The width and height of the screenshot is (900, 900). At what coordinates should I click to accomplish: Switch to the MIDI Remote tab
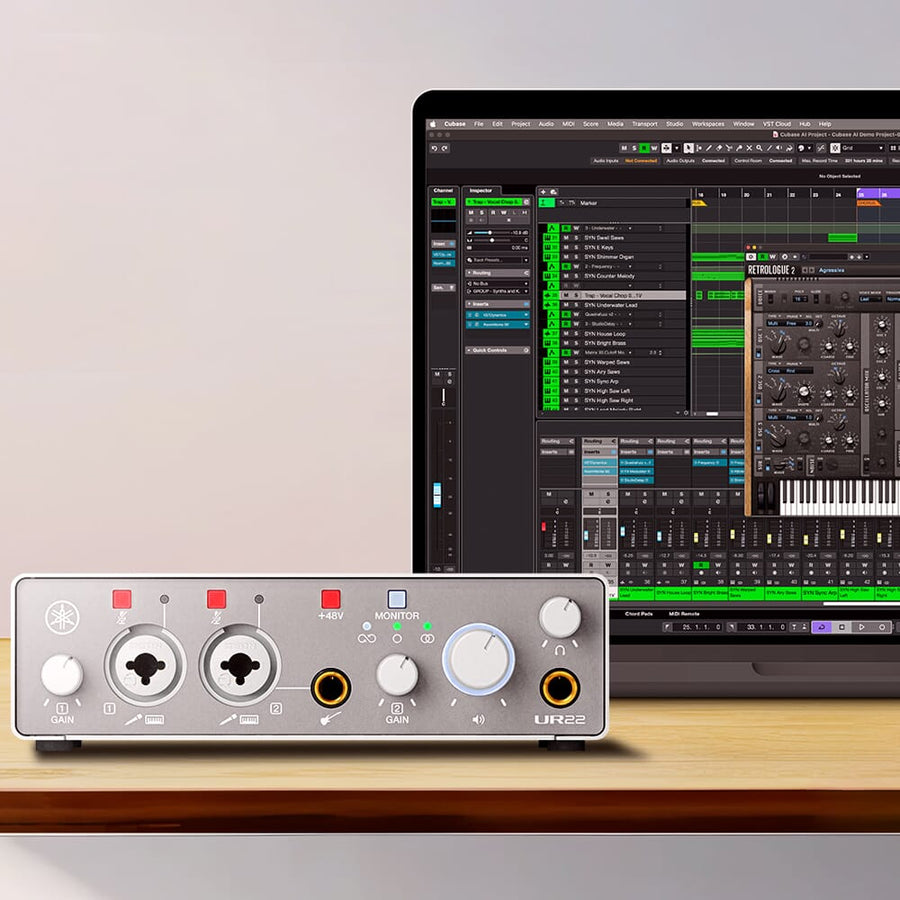click(x=684, y=614)
